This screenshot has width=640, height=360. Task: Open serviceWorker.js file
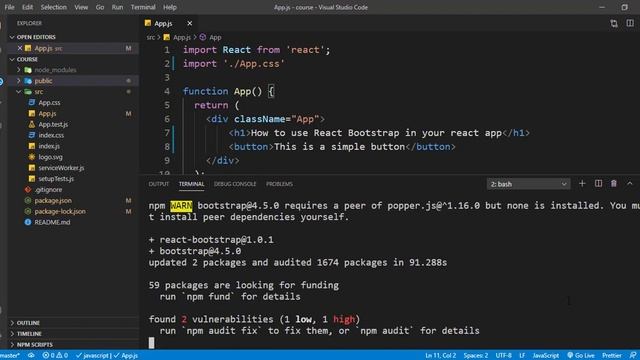[61, 168]
